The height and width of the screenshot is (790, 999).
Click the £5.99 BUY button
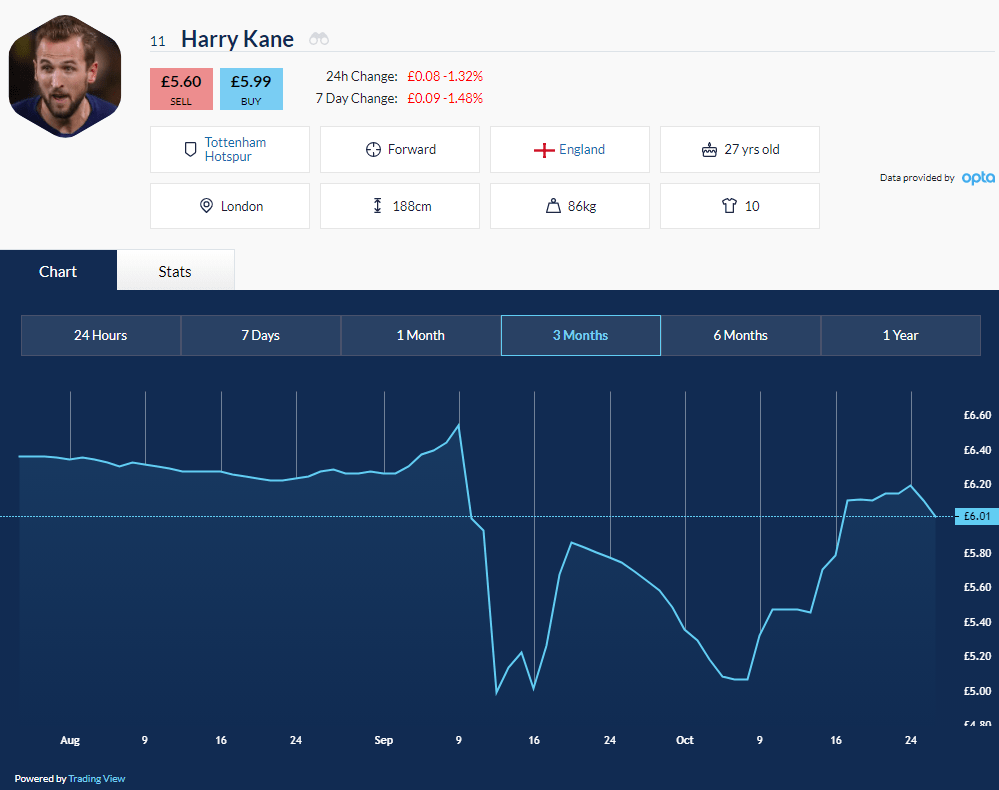[251, 89]
